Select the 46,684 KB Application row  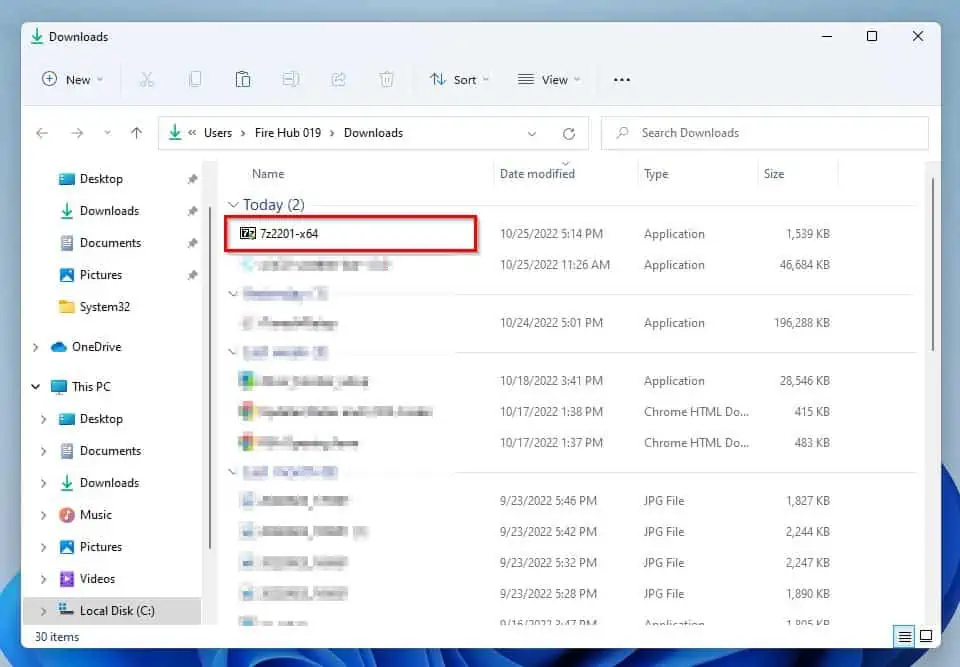click(x=534, y=265)
